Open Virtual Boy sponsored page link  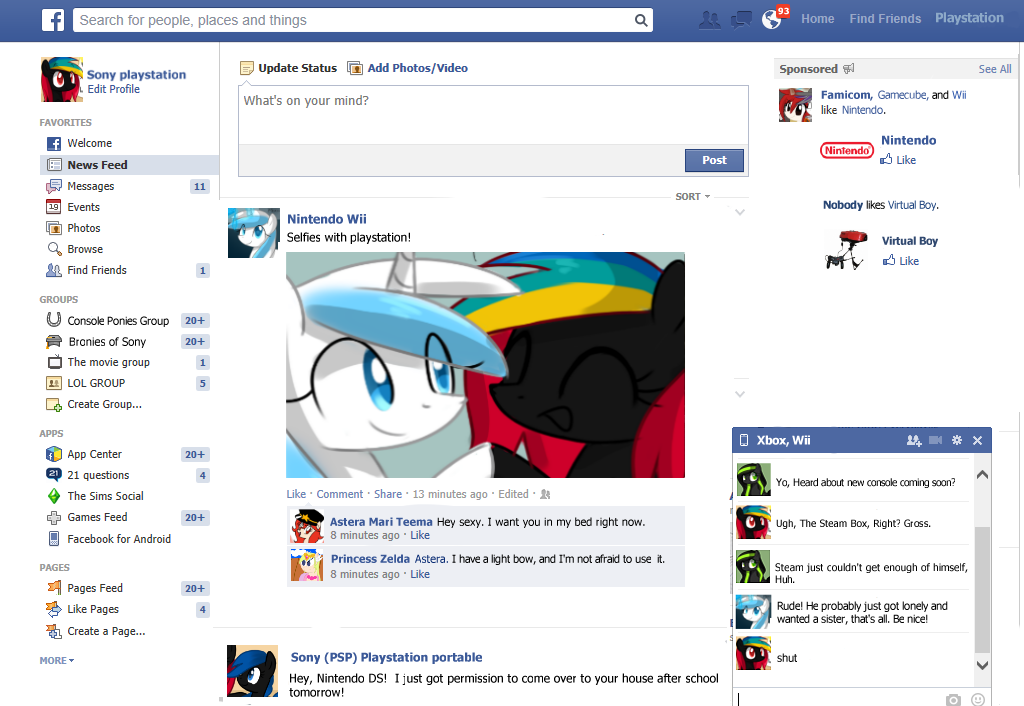[x=910, y=241]
